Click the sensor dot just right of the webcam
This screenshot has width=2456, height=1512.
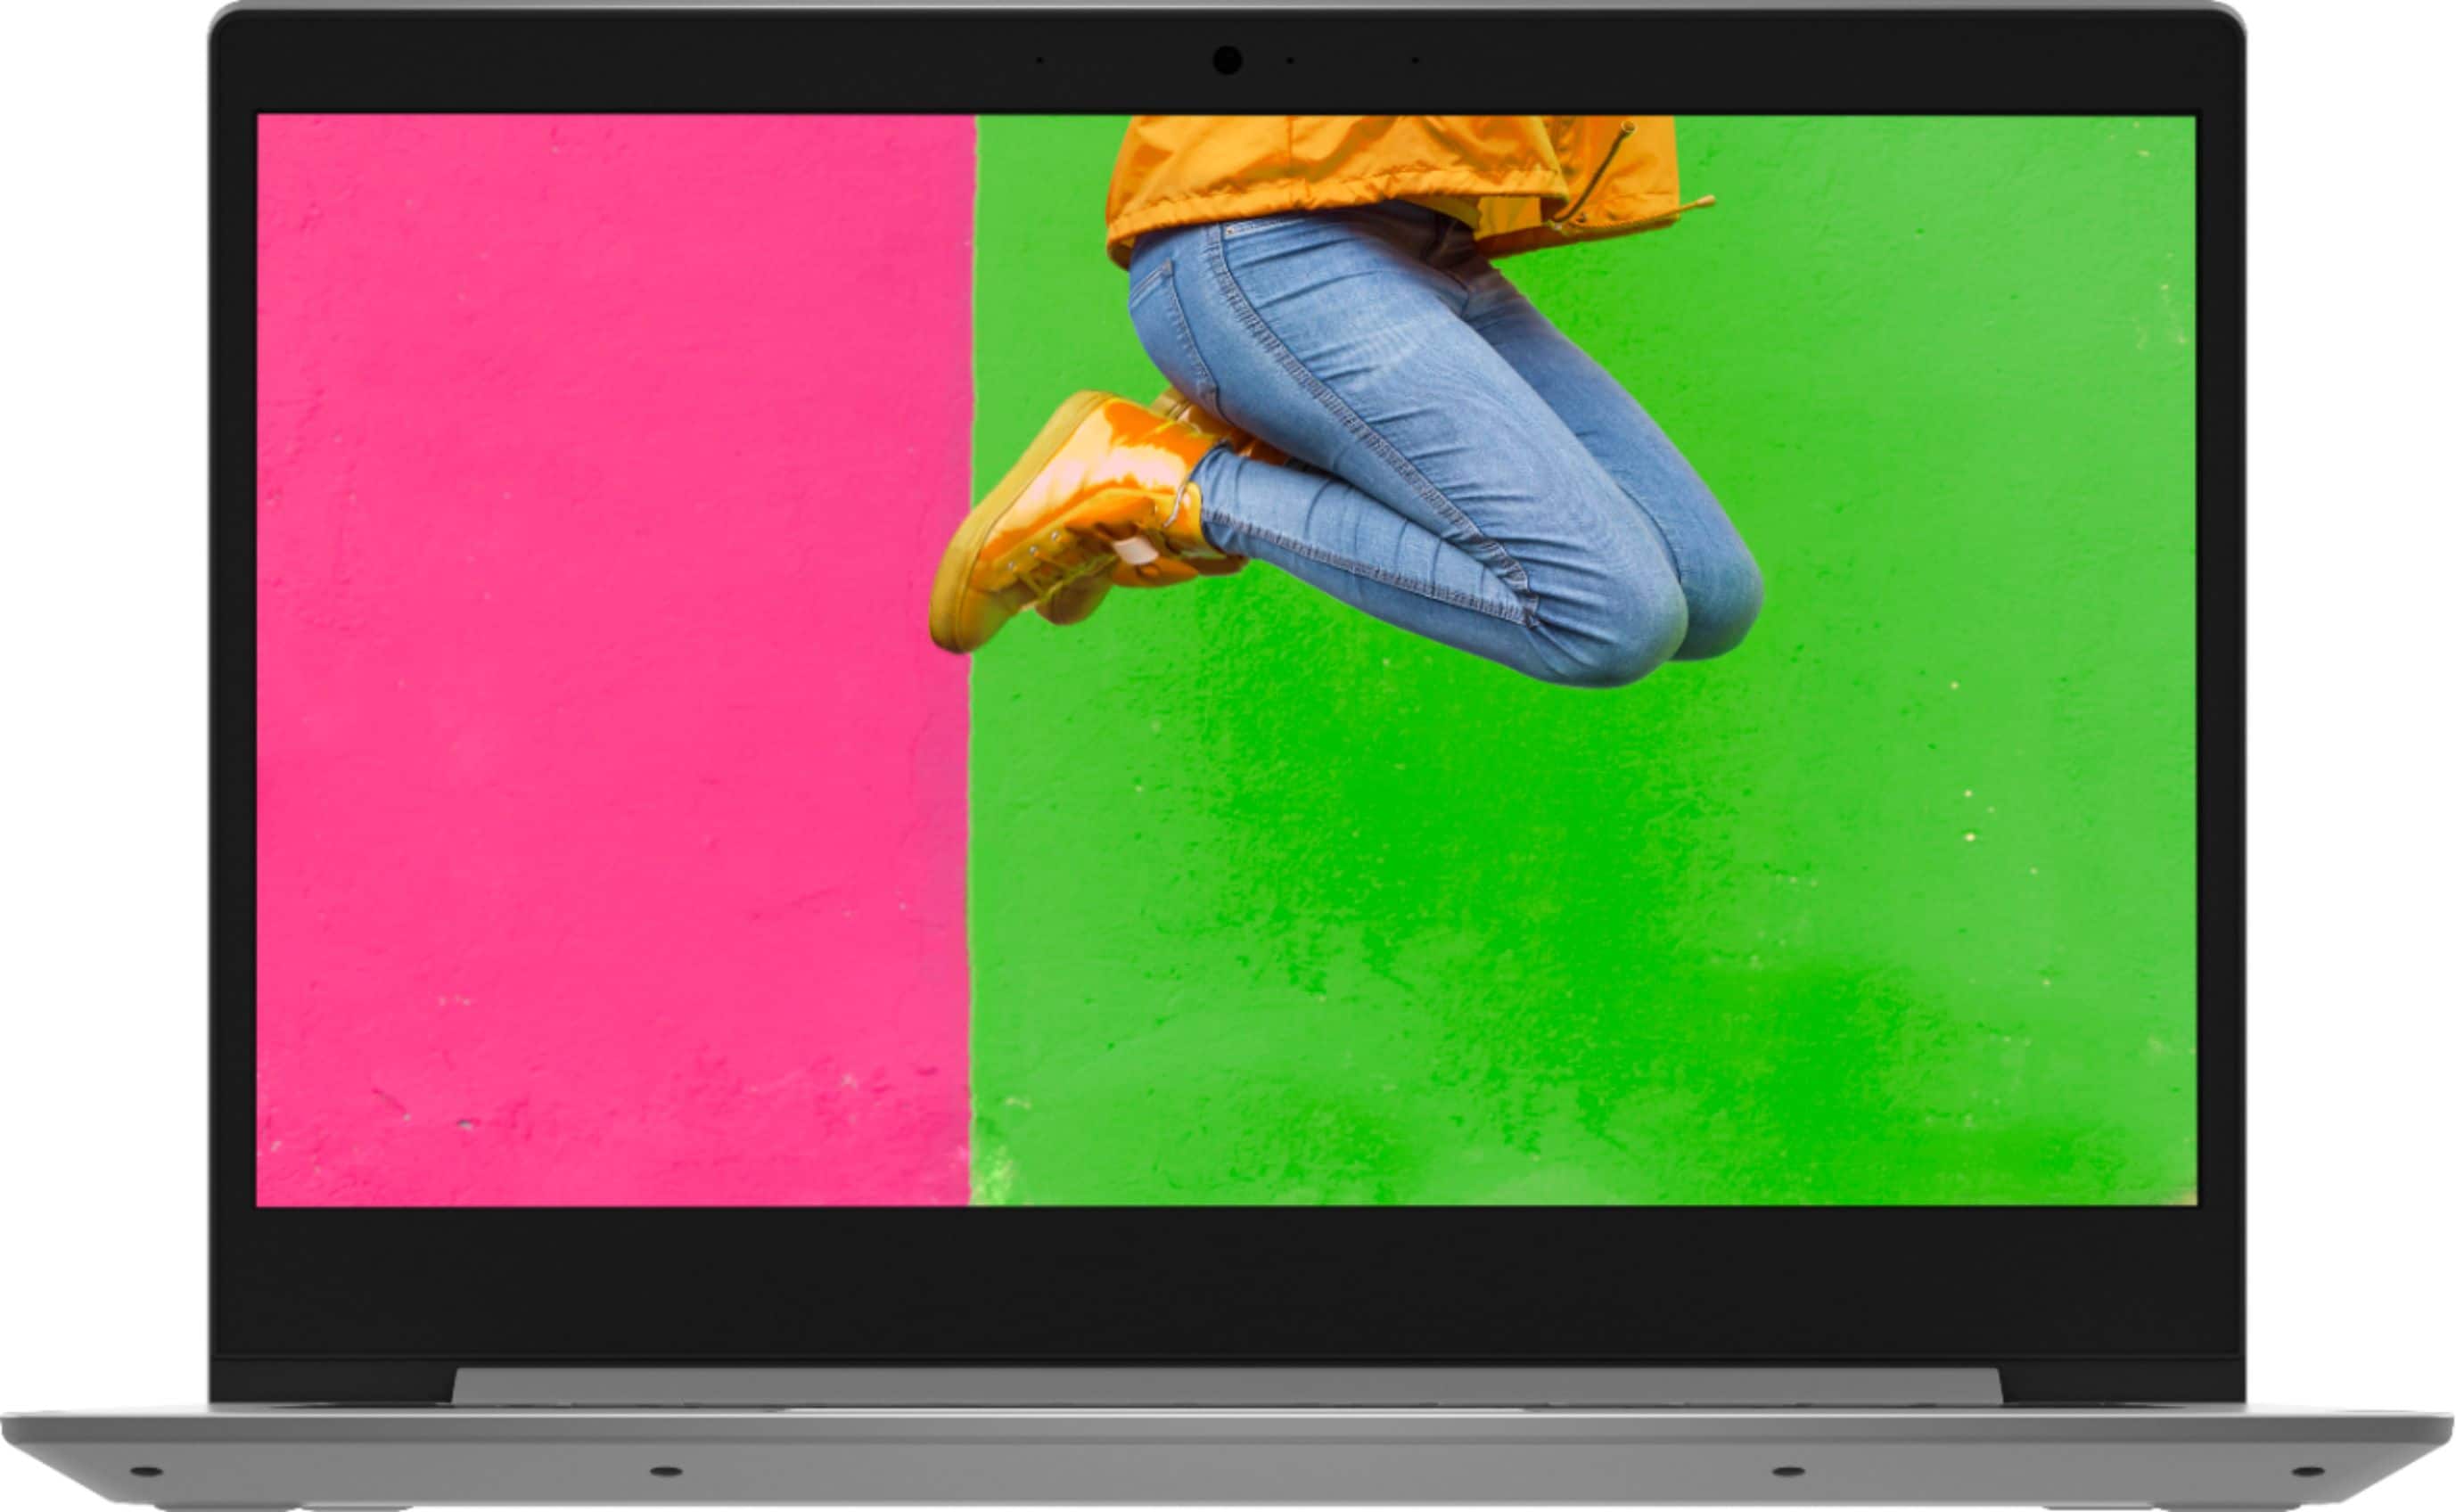(1290, 61)
